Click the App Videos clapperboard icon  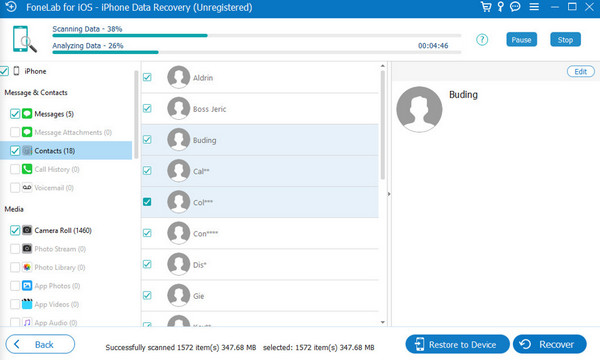tap(27, 304)
